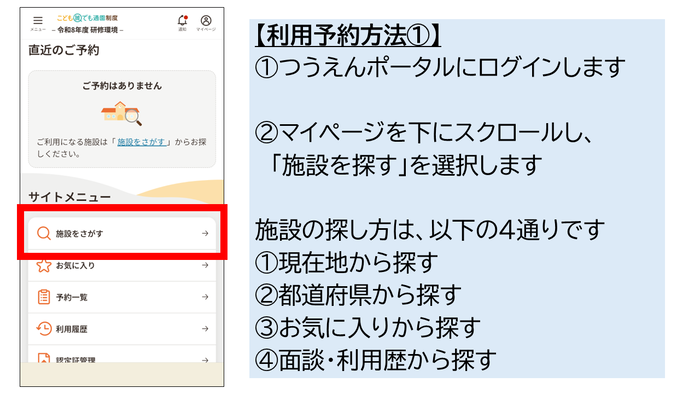Click the clipboard icon for 予約一覧

click(44, 297)
